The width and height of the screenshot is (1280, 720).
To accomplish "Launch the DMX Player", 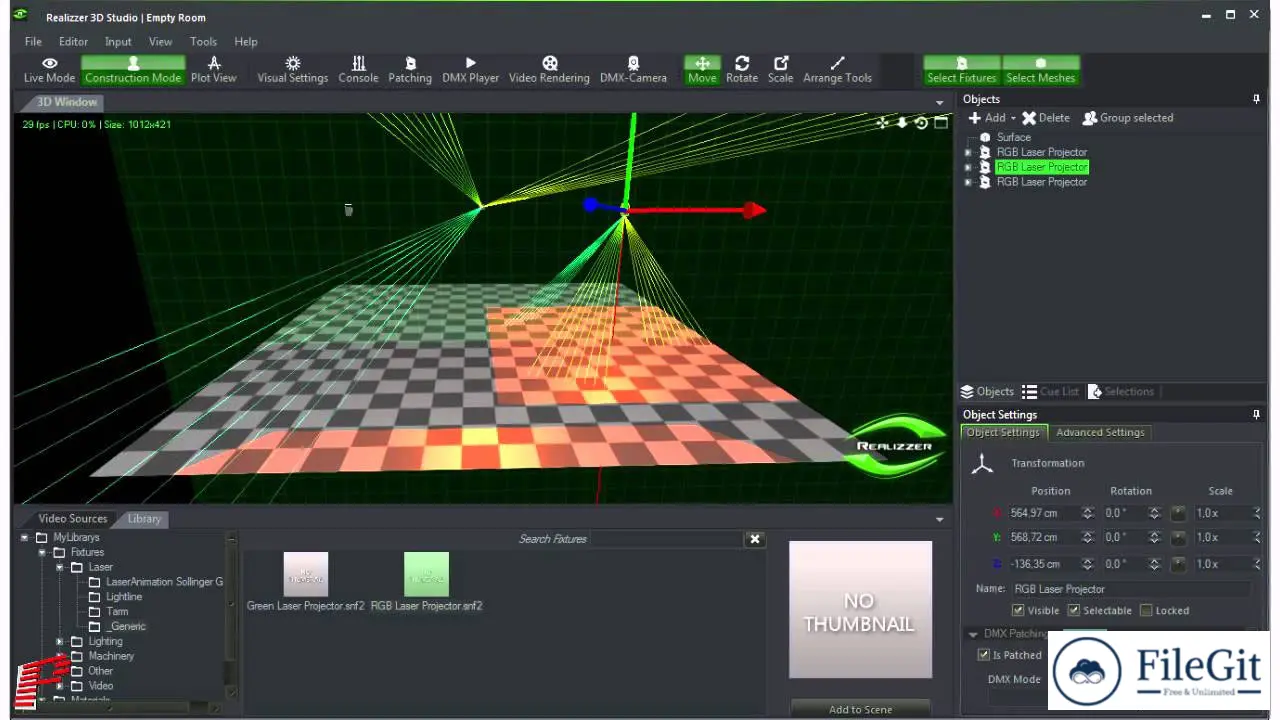I will click(470, 70).
